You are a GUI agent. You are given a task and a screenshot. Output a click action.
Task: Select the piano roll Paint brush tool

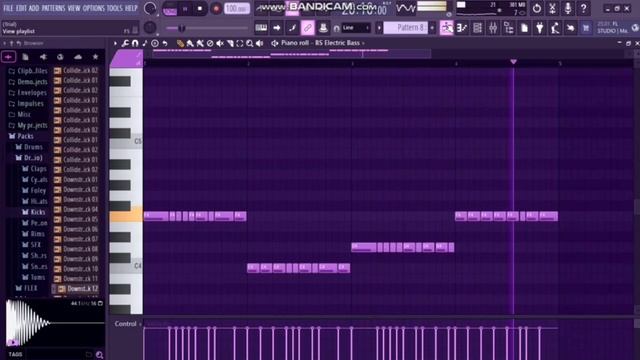tap(190, 43)
